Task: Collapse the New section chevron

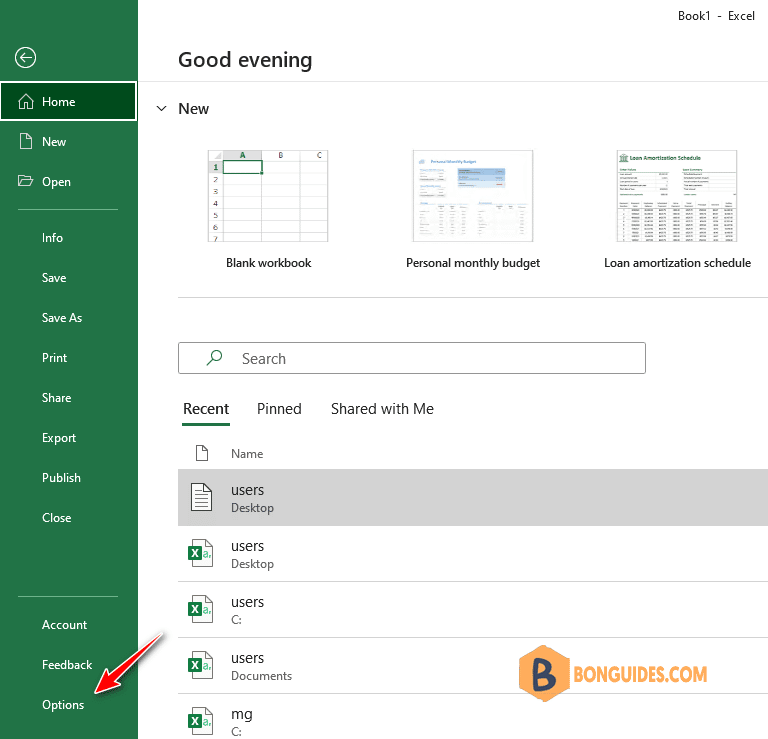Action: (161, 108)
